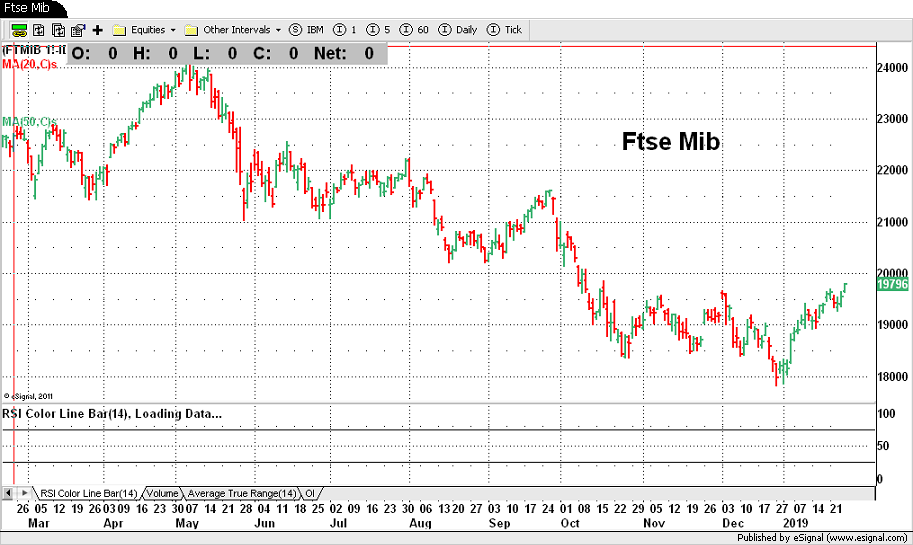Click the MA(50,C)s study label
The height and width of the screenshot is (545, 913).
(x=29, y=122)
